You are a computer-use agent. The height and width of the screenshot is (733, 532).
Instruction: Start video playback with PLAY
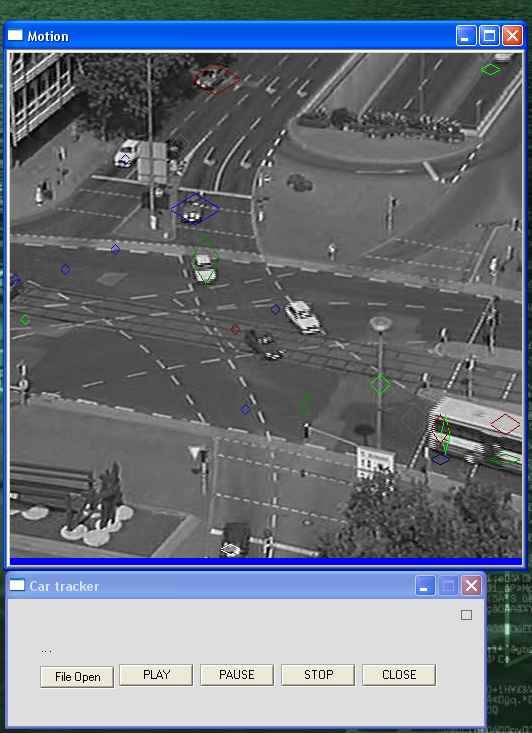point(156,675)
